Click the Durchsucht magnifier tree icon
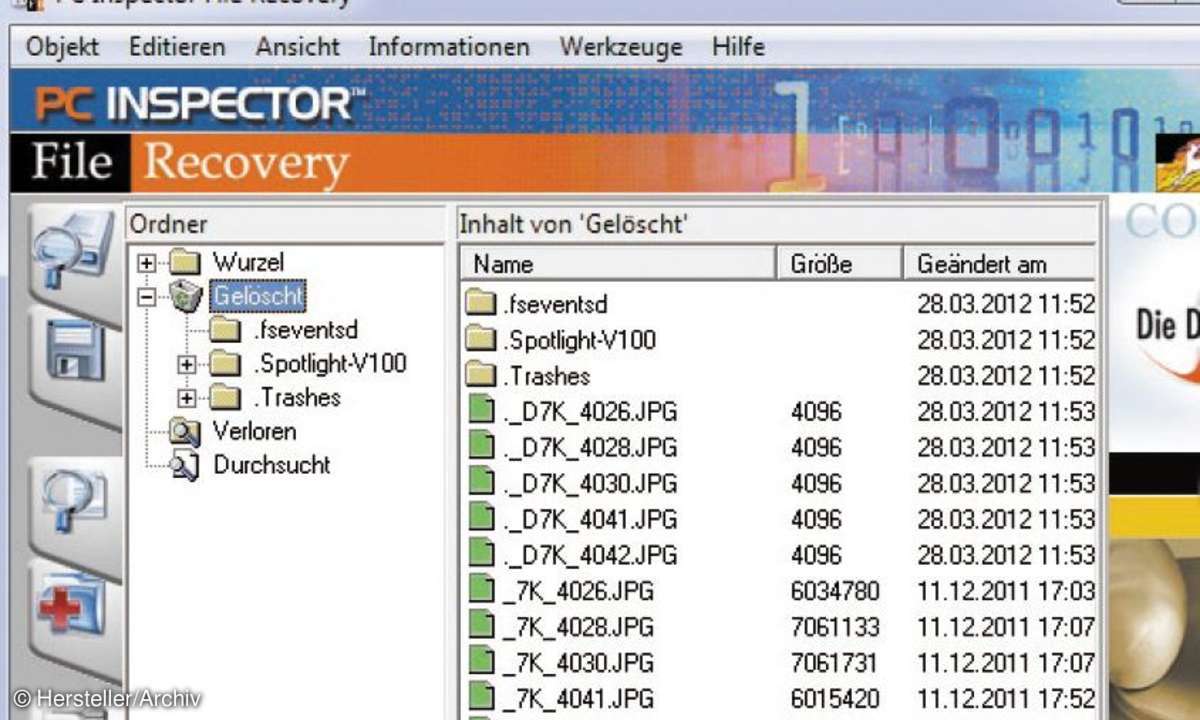This screenshot has height=720, width=1200. coord(184,466)
